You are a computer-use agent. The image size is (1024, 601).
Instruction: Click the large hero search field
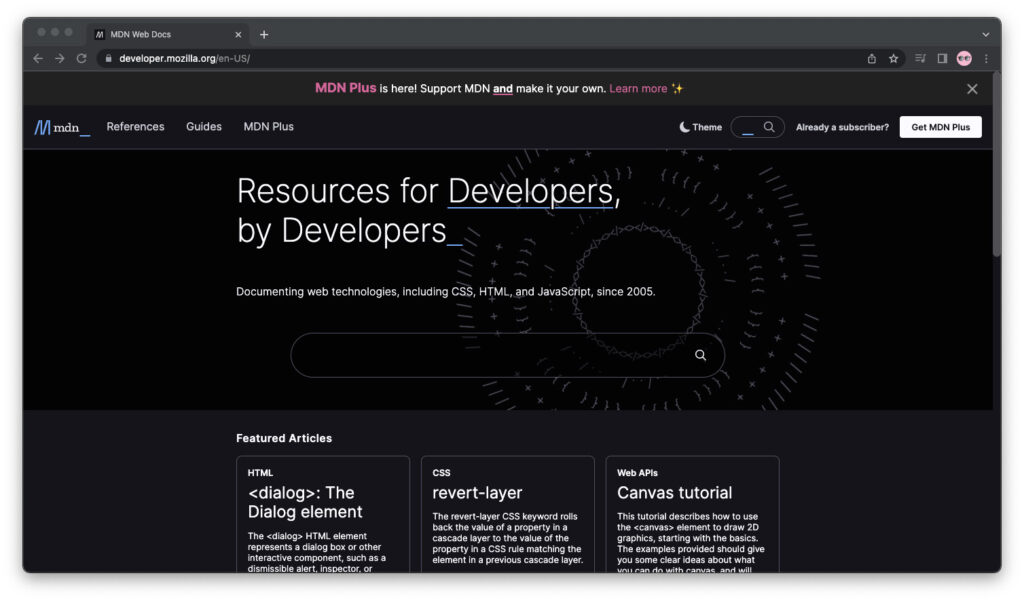pyautogui.click(x=507, y=355)
